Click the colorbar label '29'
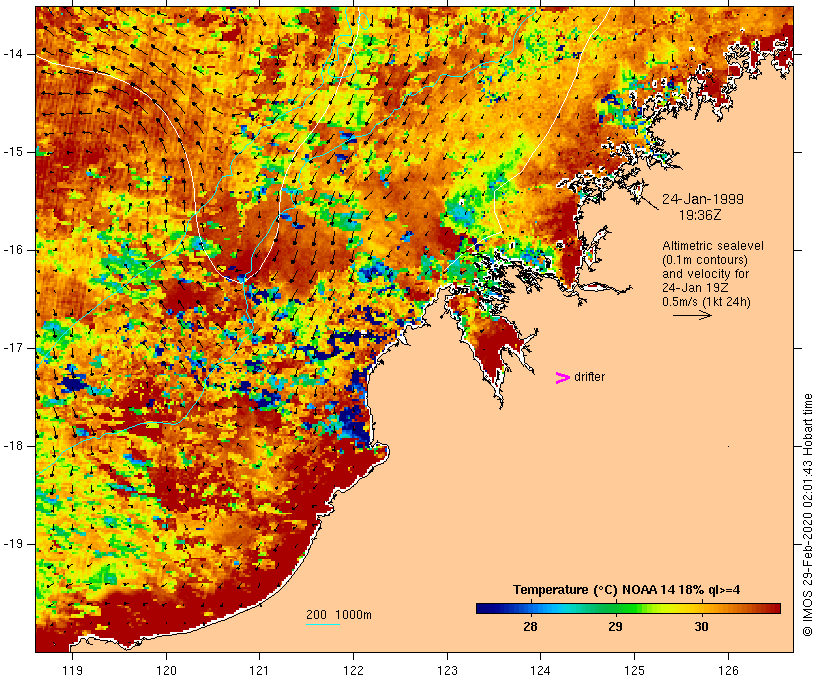820x680 pixels. (x=616, y=627)
